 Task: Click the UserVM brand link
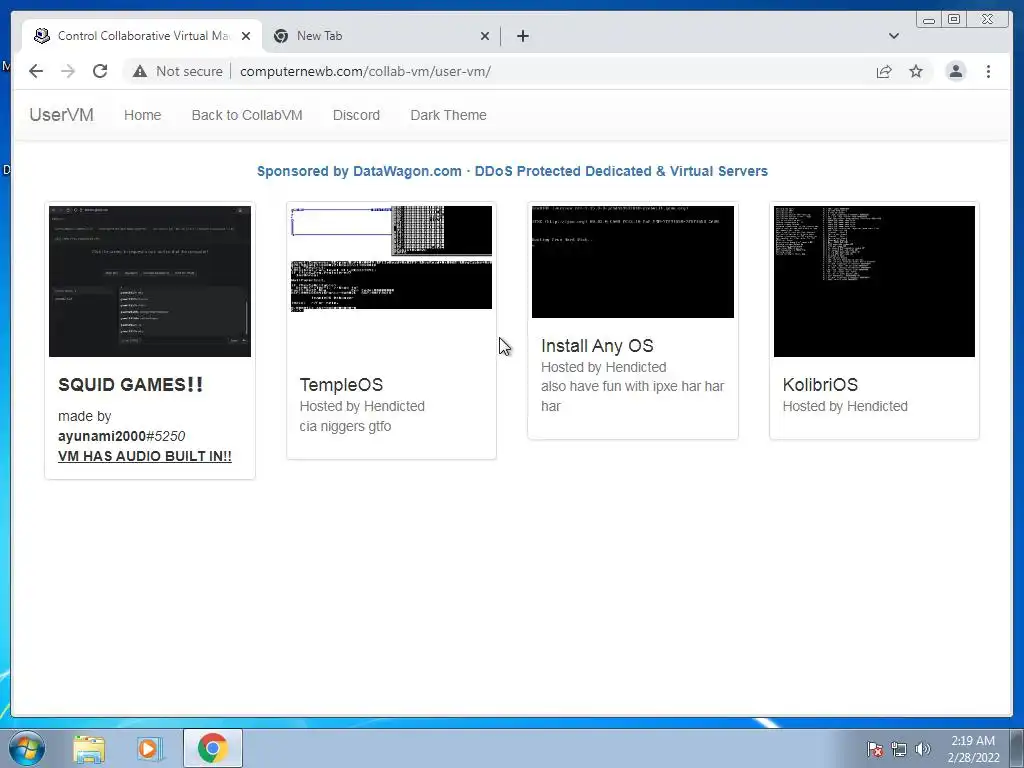pyautogui.click(x=61, y=115)
